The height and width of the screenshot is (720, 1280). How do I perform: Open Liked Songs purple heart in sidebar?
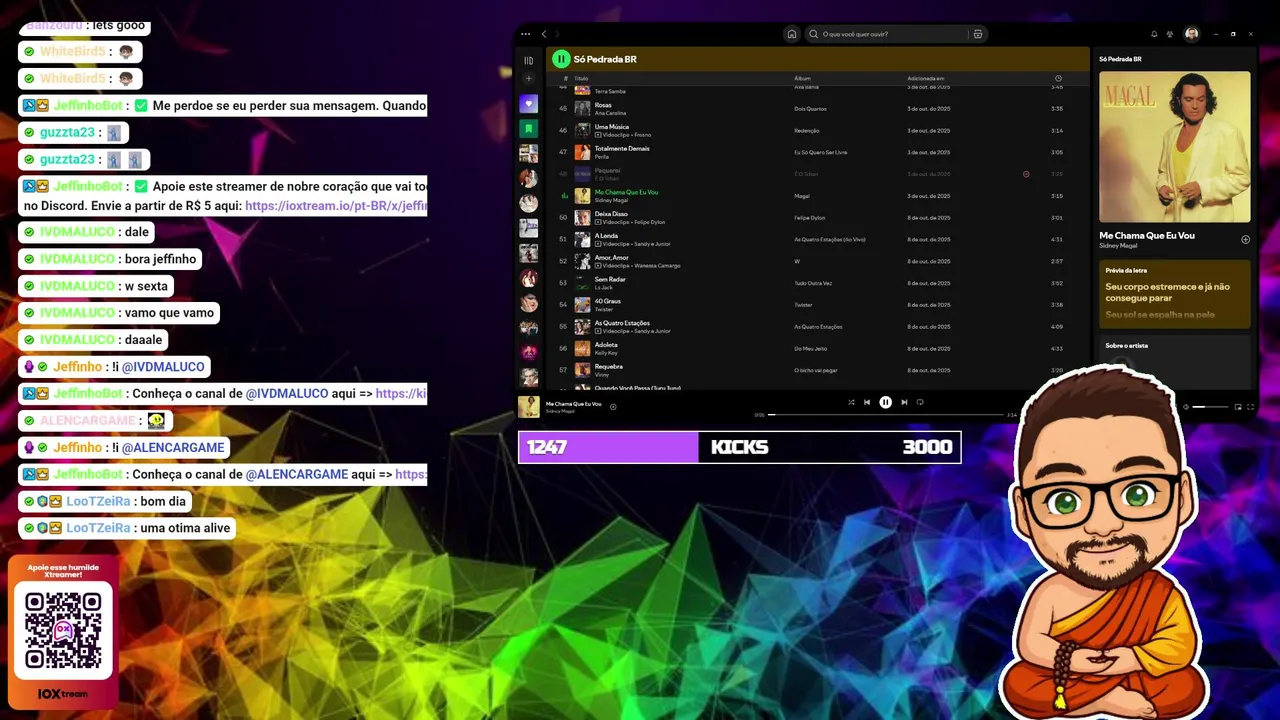[x=529, y=104]
